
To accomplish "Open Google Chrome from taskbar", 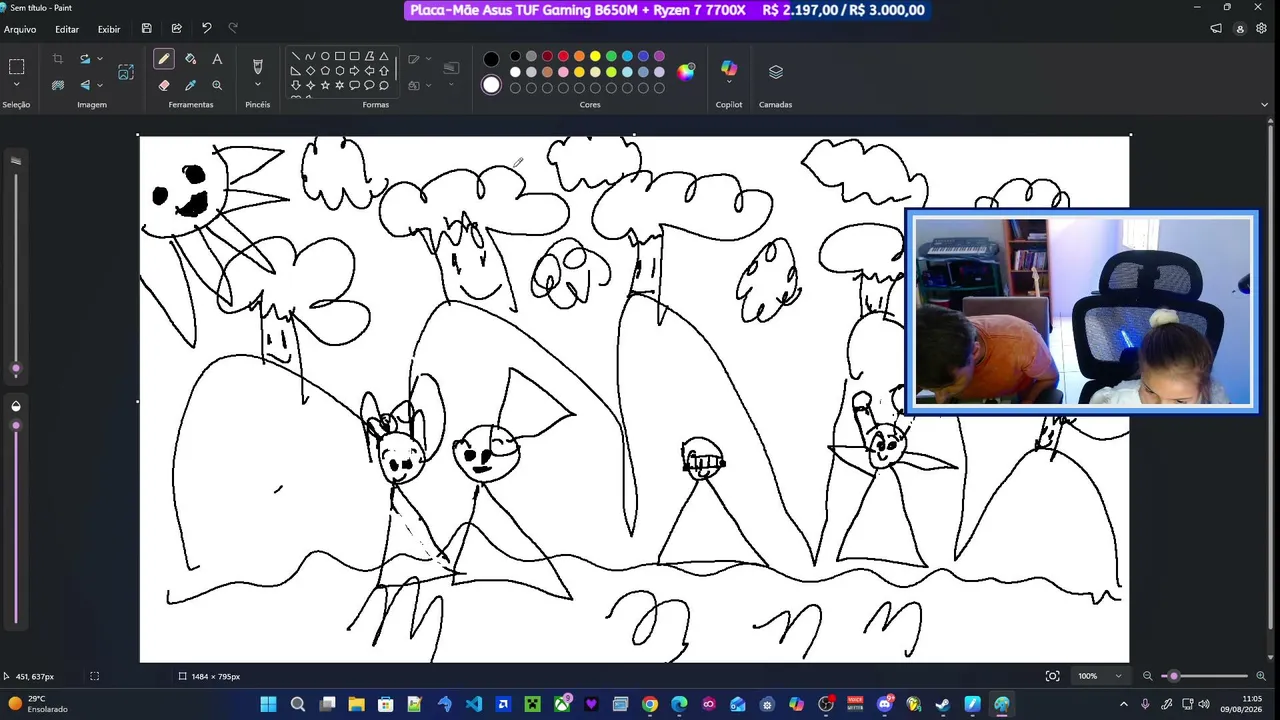I will [650, 704].
